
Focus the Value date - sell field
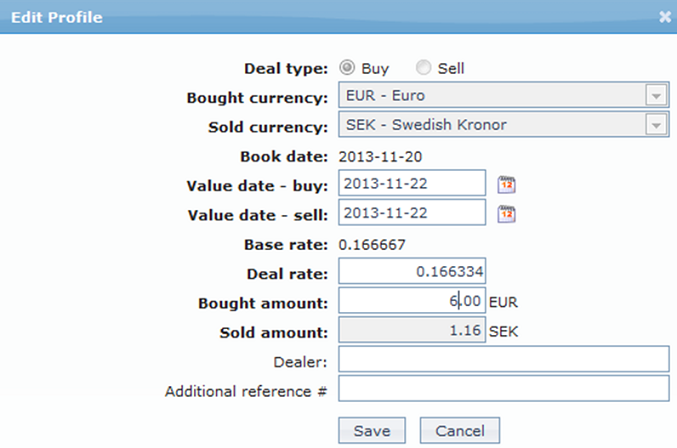click(412, 213)
